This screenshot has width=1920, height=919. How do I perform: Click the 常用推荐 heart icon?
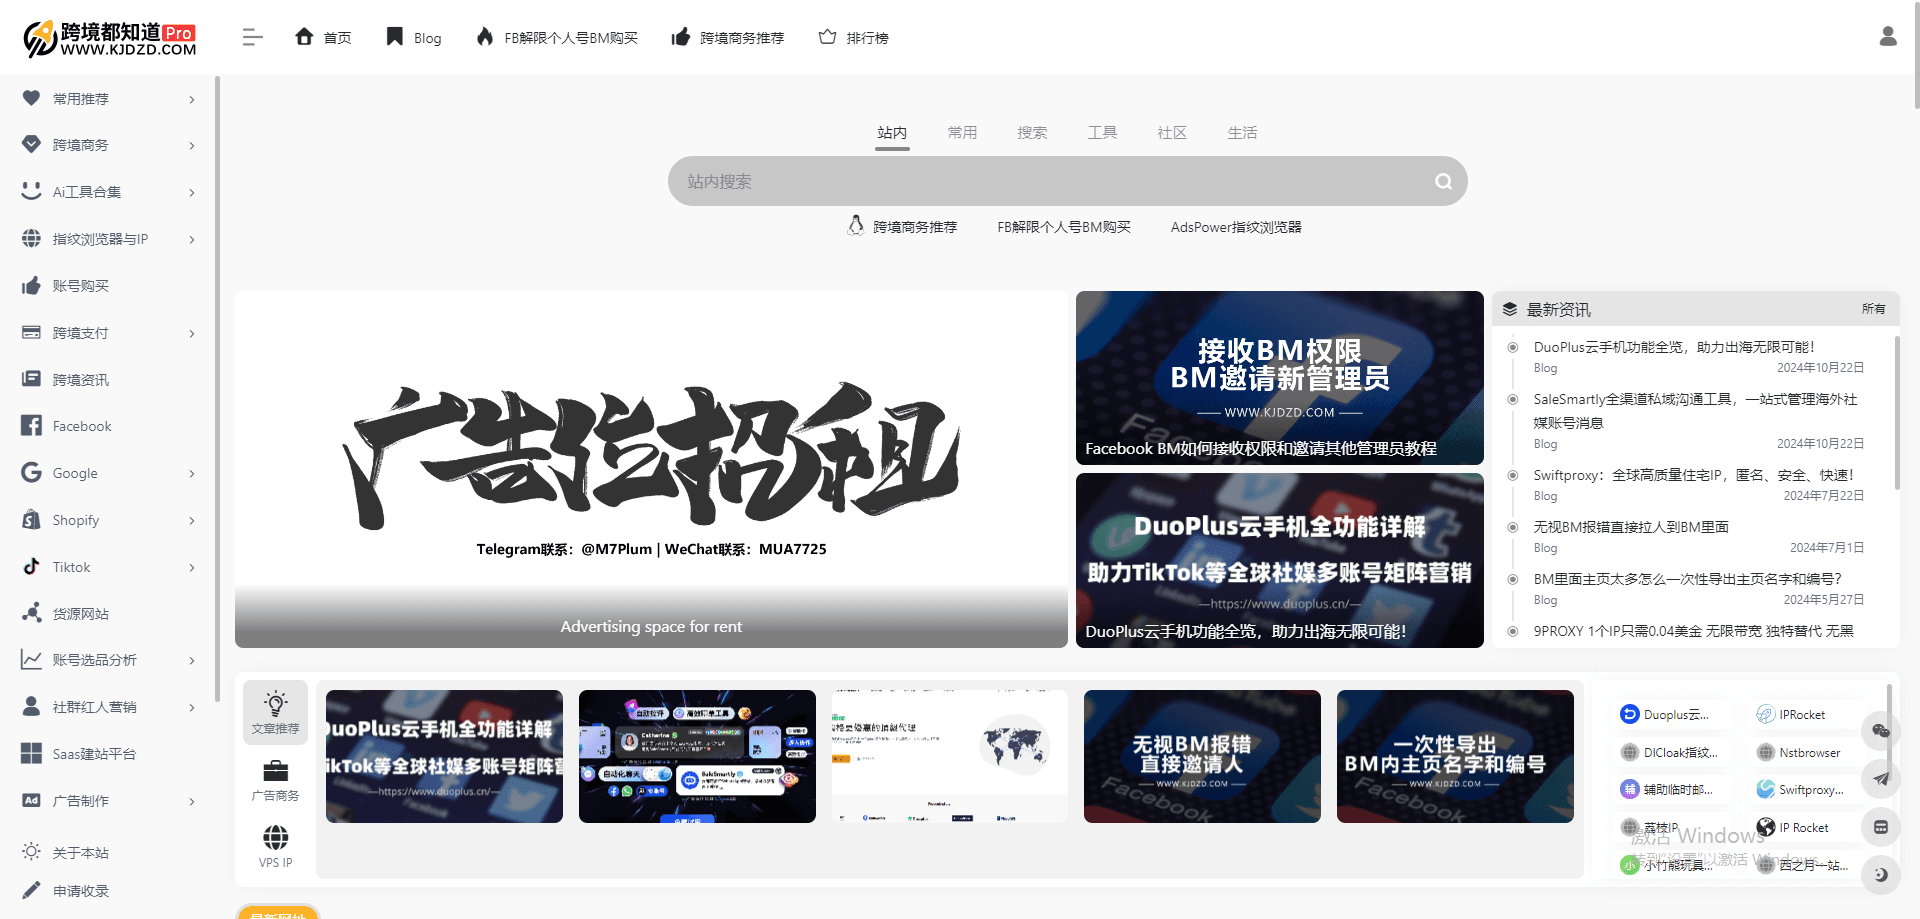[32, 98]
